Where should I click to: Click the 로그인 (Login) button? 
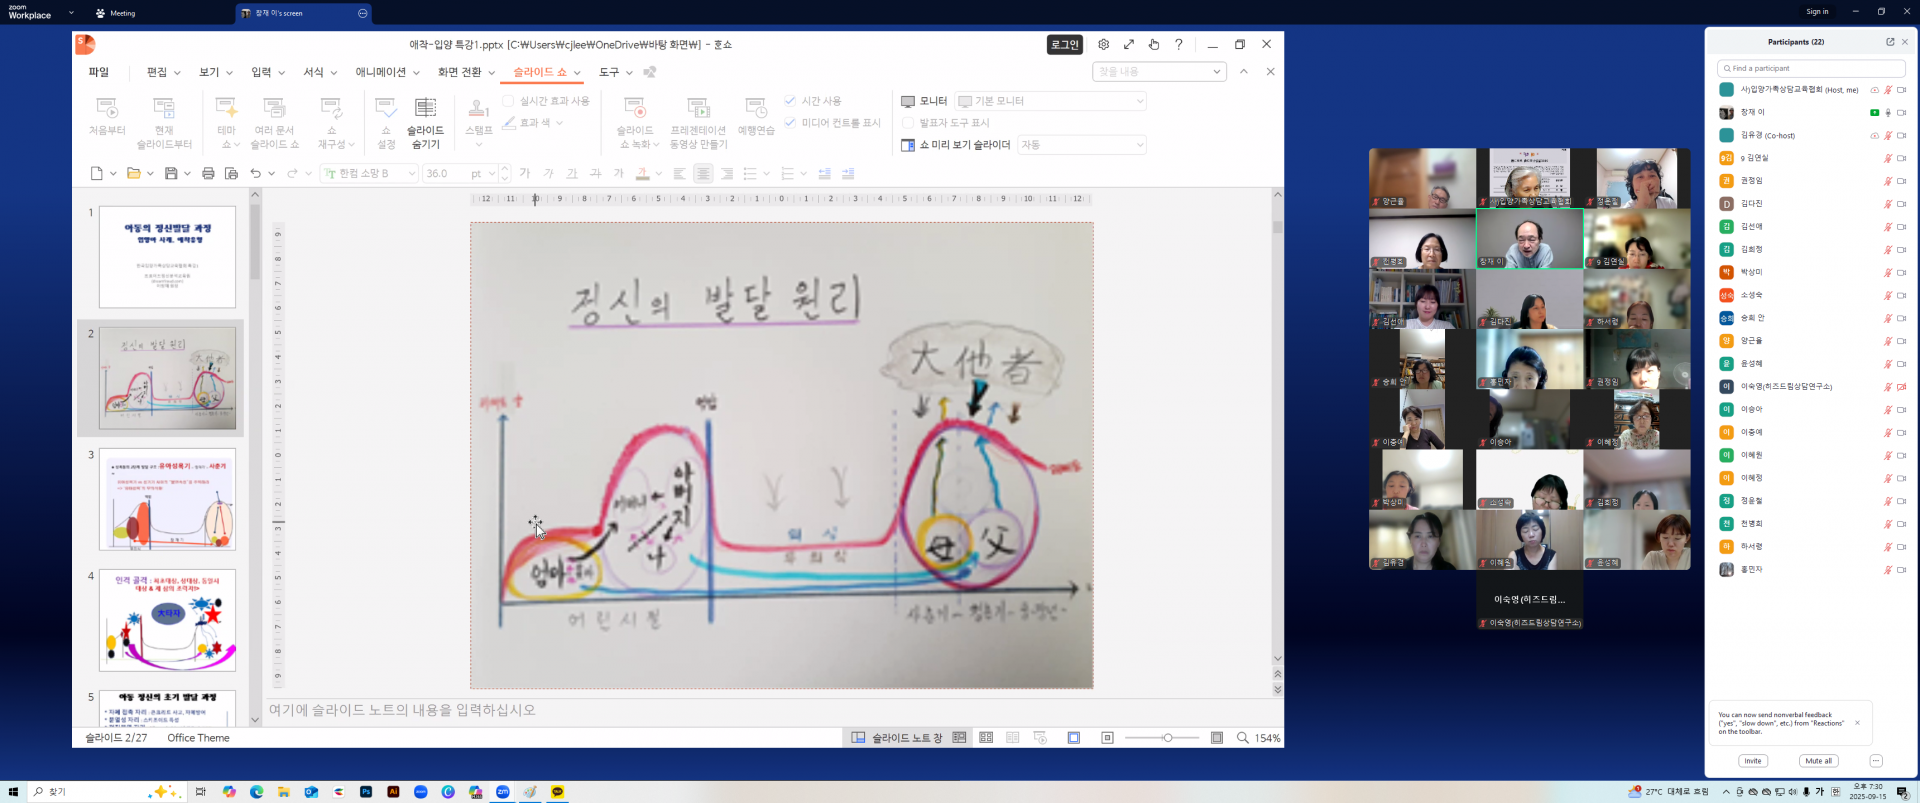coord(1065,44)
